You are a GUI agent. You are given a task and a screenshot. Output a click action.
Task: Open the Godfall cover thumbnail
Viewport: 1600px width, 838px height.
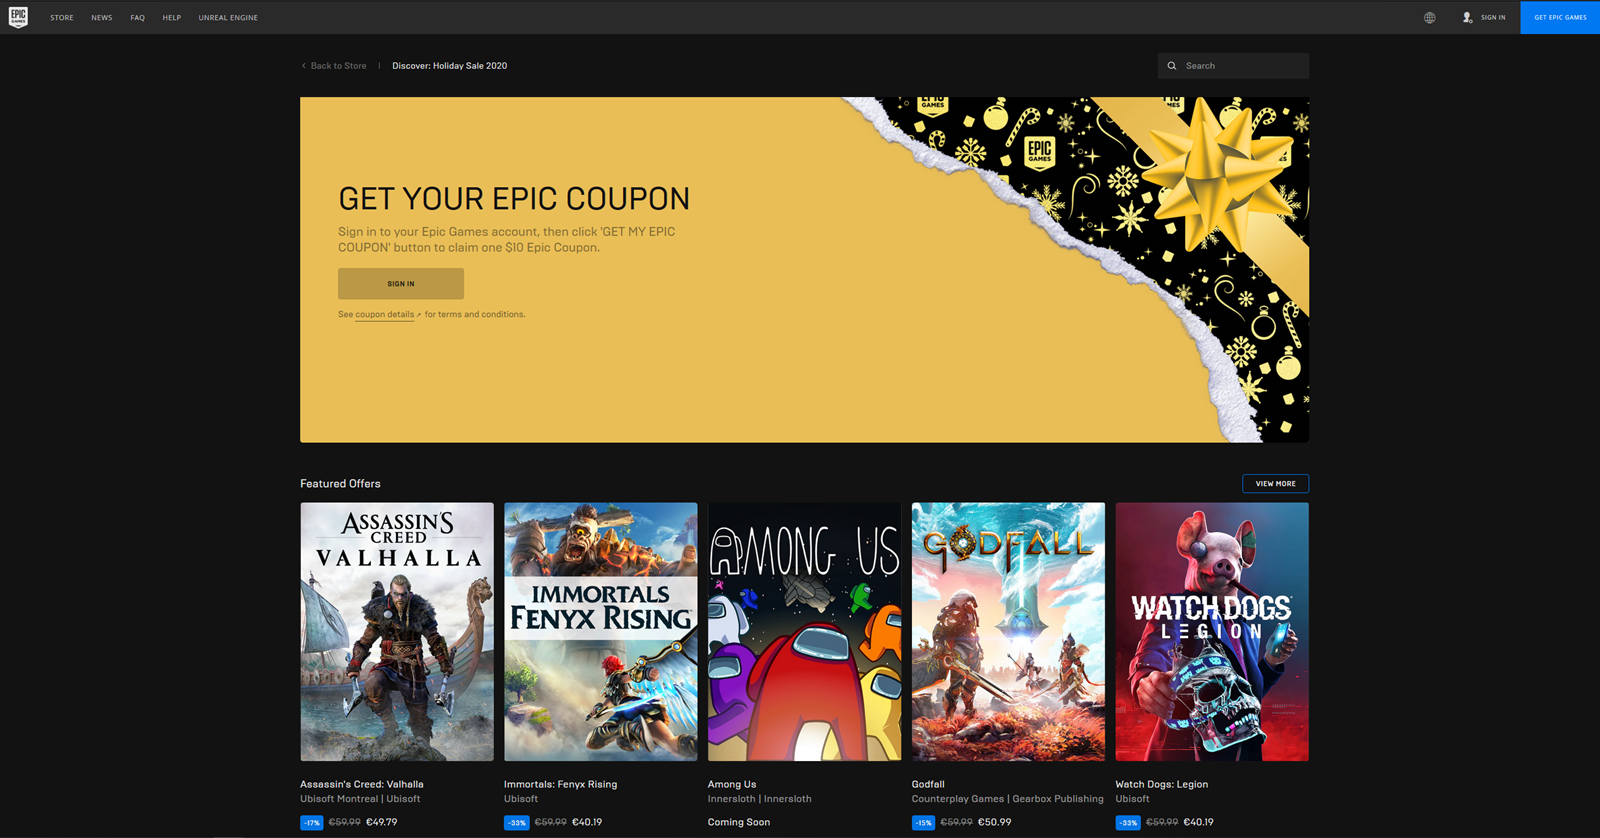pyautogui.click(x=1008, y=632)
